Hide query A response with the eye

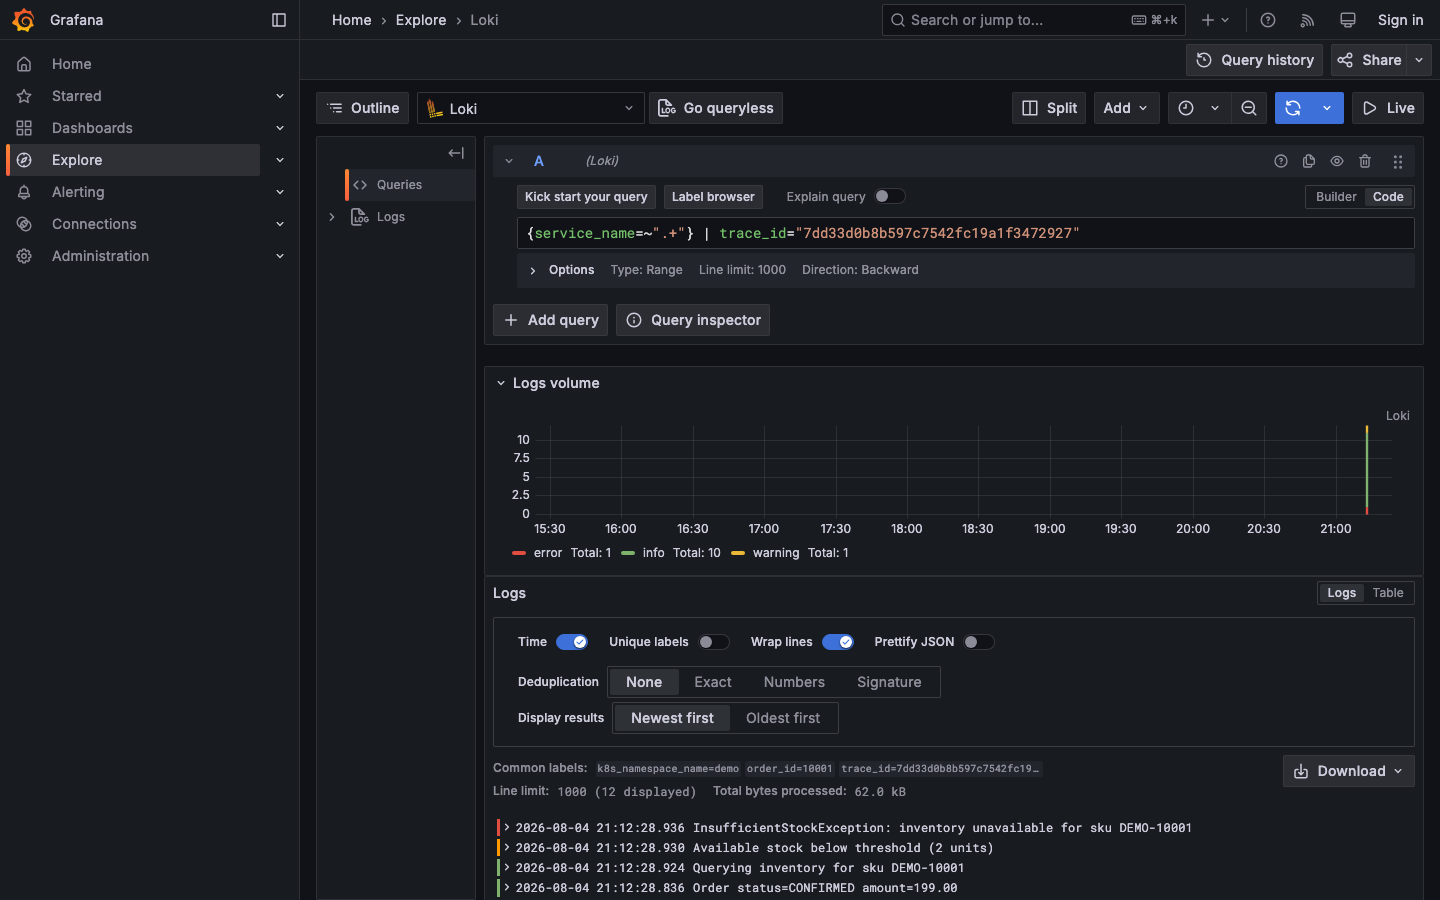pyautogui.click(x=1337, y=161)
